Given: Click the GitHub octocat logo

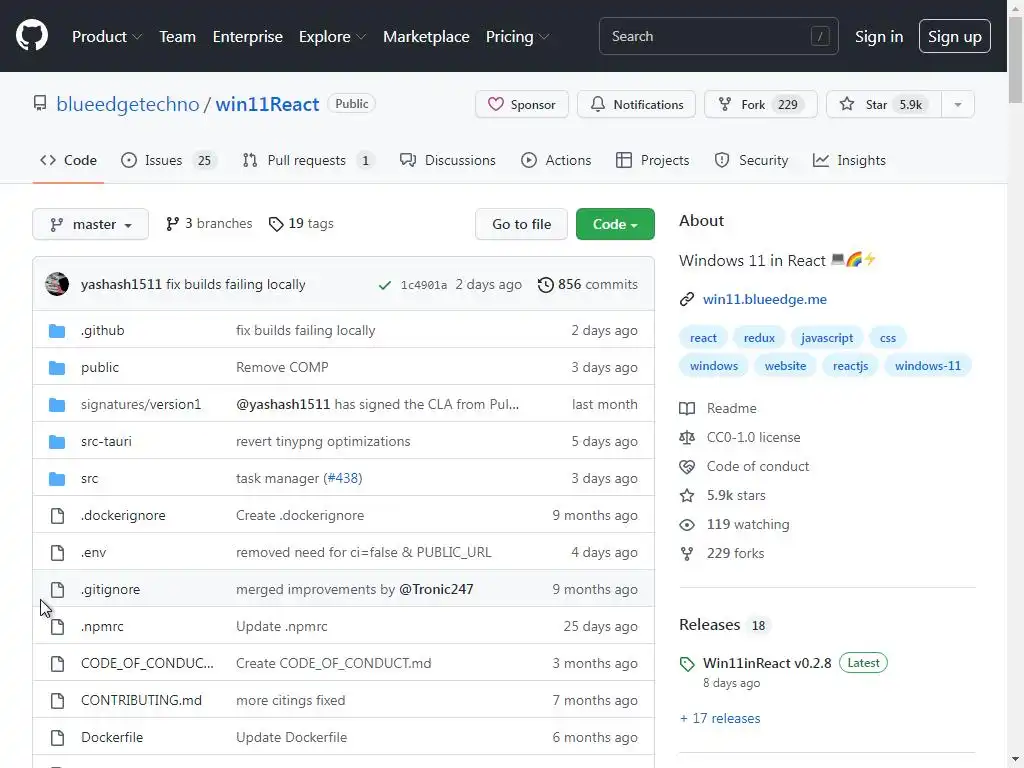Looking at the screenshot, I should pos(31,35).
